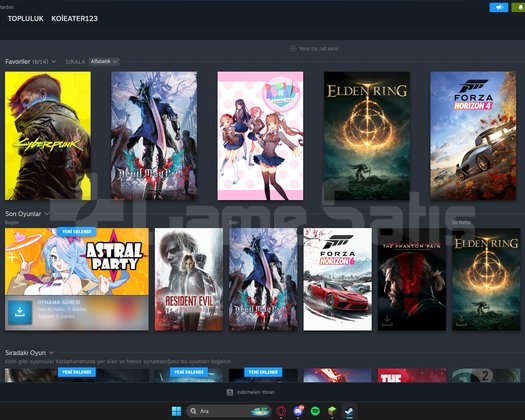Click the plus icon beside 'Yeni bir raf ekle'
This screenshot has width=525, height=420.
point(293,49)
